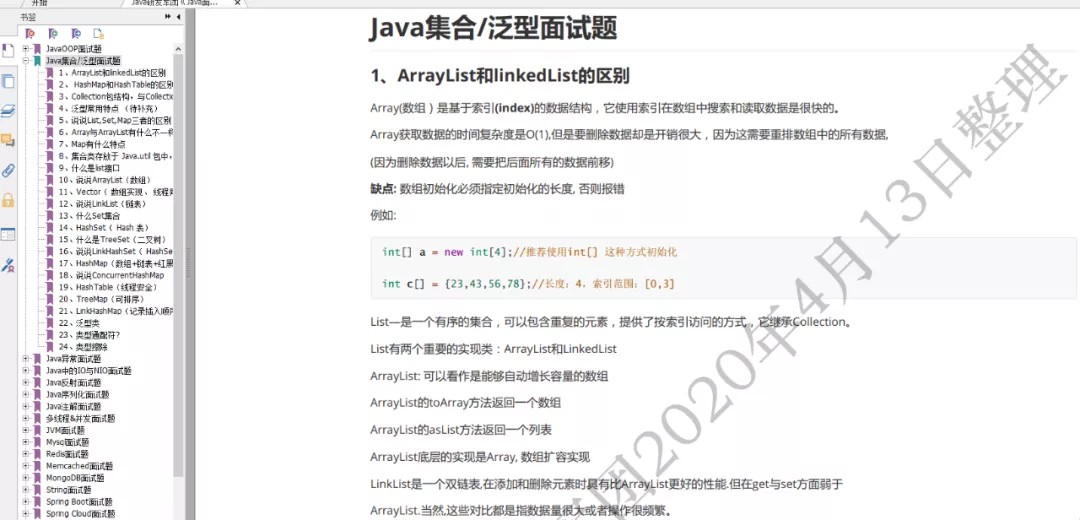Expand the Java异常面试题 bookmark node
The height and width of the screenshot is (520, 1080).
pos(25,359)
